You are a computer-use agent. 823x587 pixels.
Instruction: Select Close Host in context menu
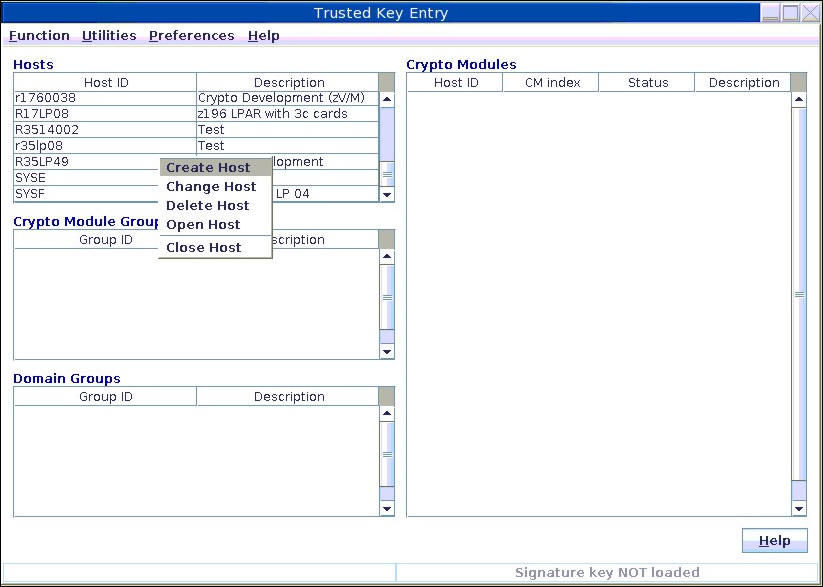pyautogui.click(x=215, y=247)
